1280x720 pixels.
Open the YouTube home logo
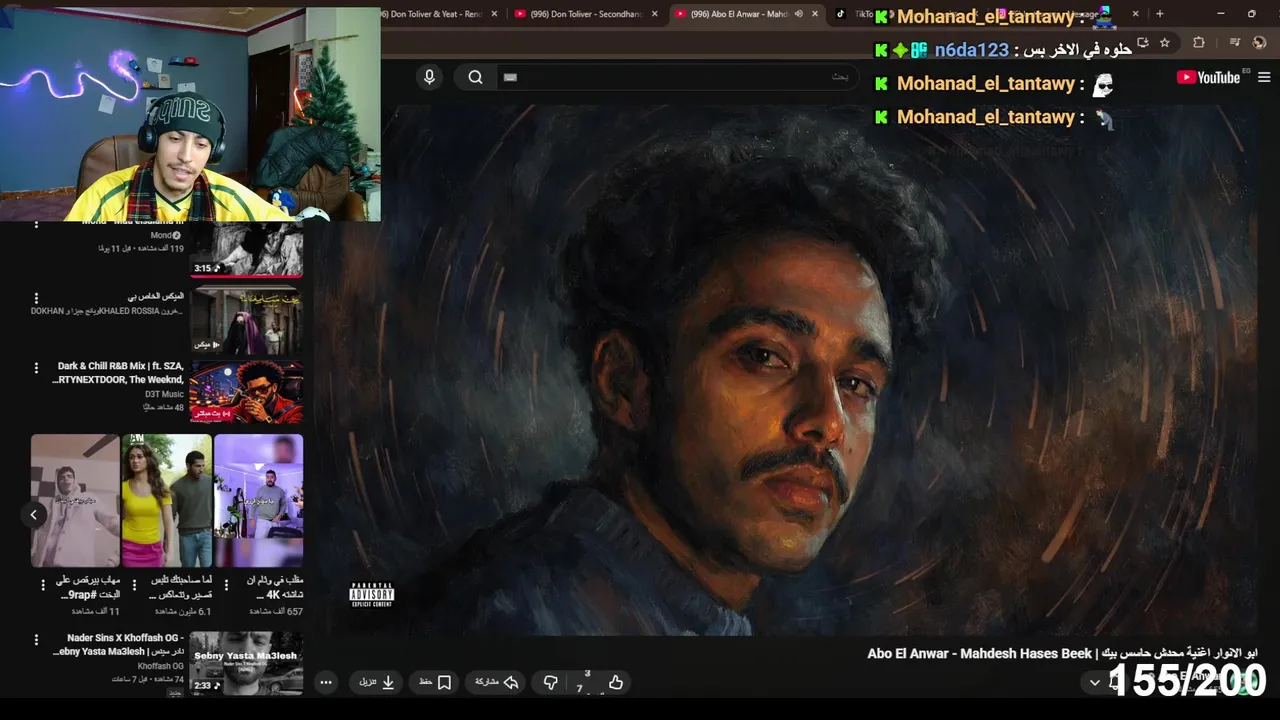[x=1209, y=77]
